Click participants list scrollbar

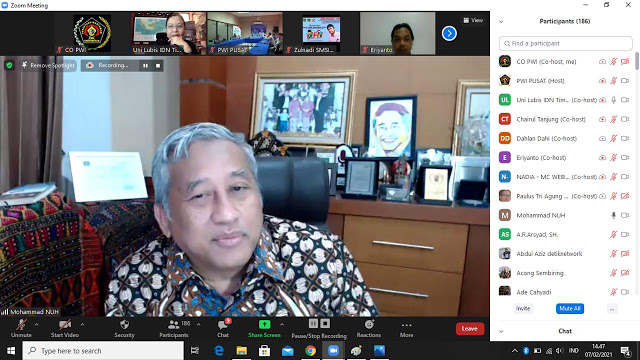point(636,61)
